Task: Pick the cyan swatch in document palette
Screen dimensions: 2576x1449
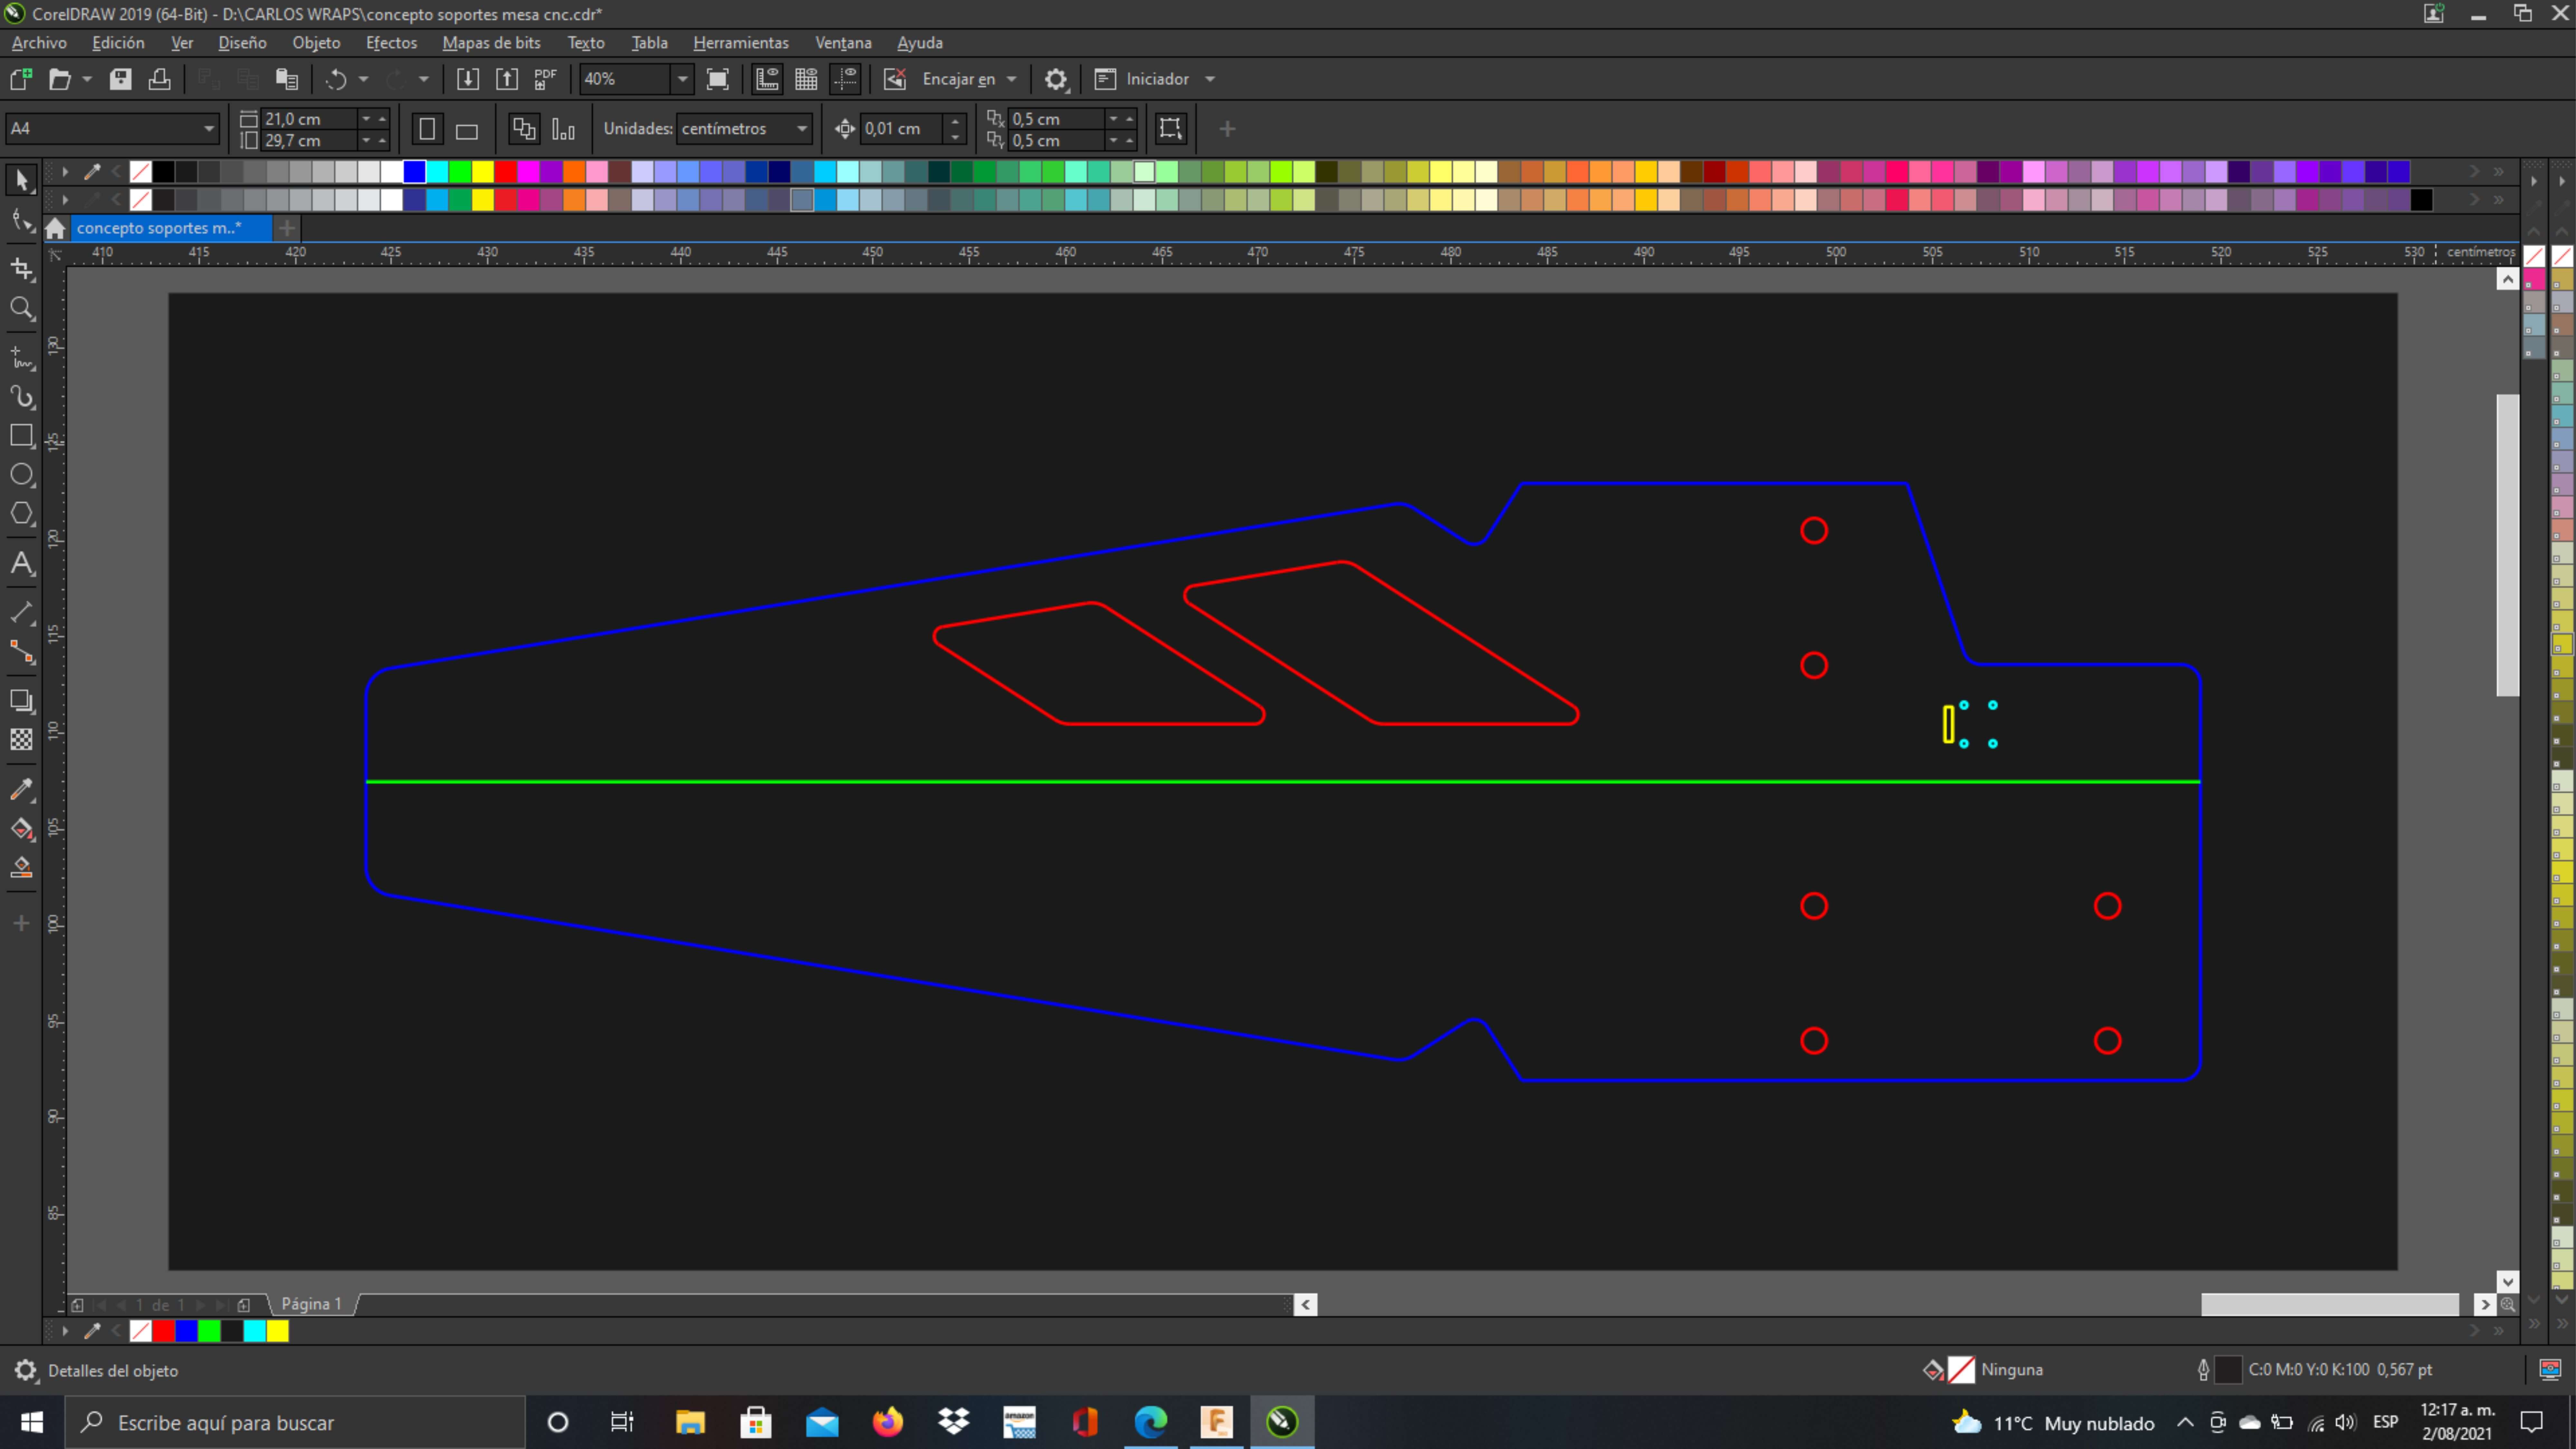Action: coord(255,1331)
